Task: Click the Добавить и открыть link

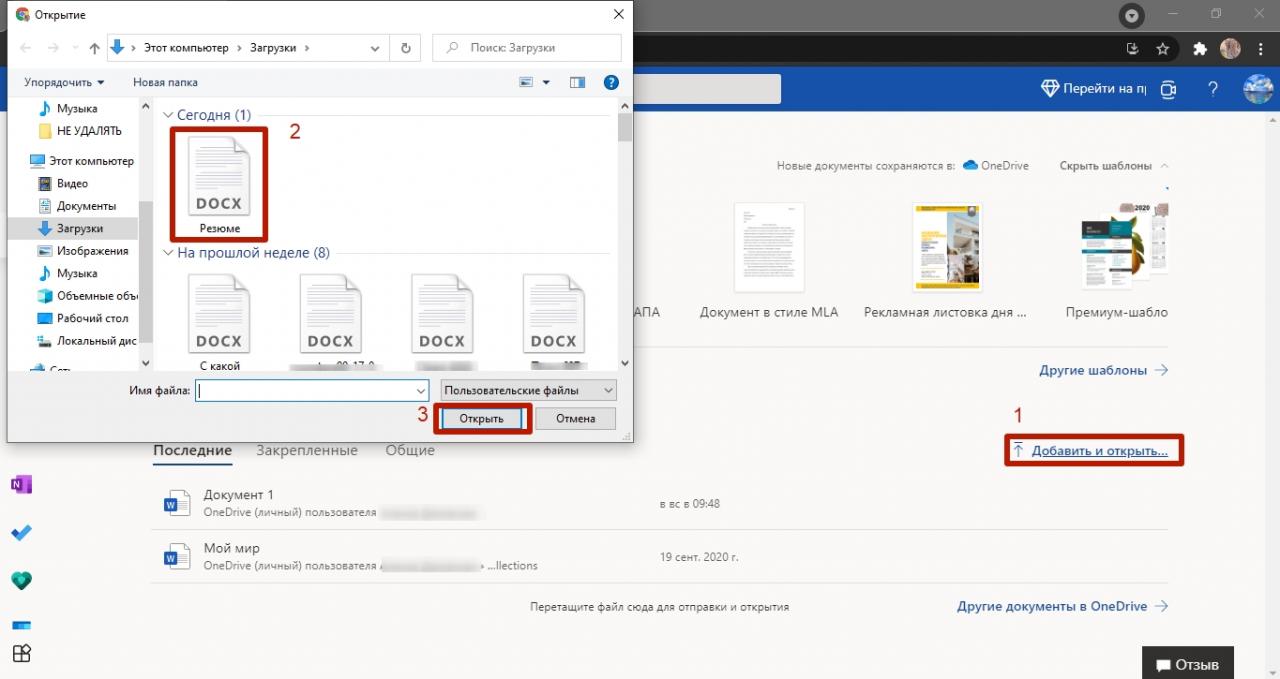Action: (x=1099, y=451)
